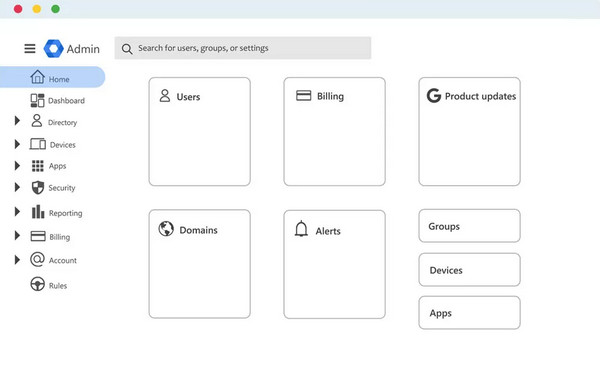This screenshot has height=369, width=600.
Task: Expand the Directory section arrow
Action: pos(17,121)
